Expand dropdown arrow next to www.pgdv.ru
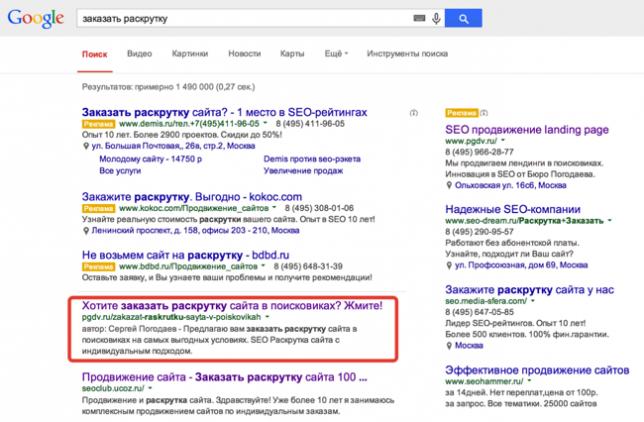The width and height of the screenshot is (644, 422). coord(503,141)
